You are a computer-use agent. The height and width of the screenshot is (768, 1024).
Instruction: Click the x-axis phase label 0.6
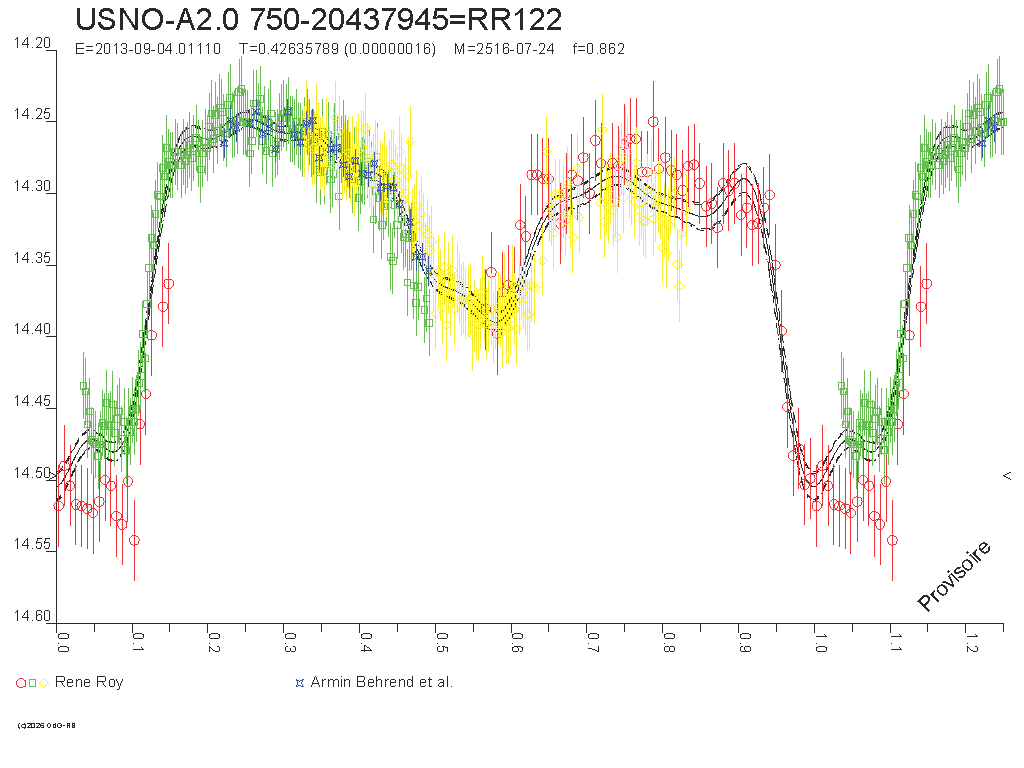[x=517, y=643]
